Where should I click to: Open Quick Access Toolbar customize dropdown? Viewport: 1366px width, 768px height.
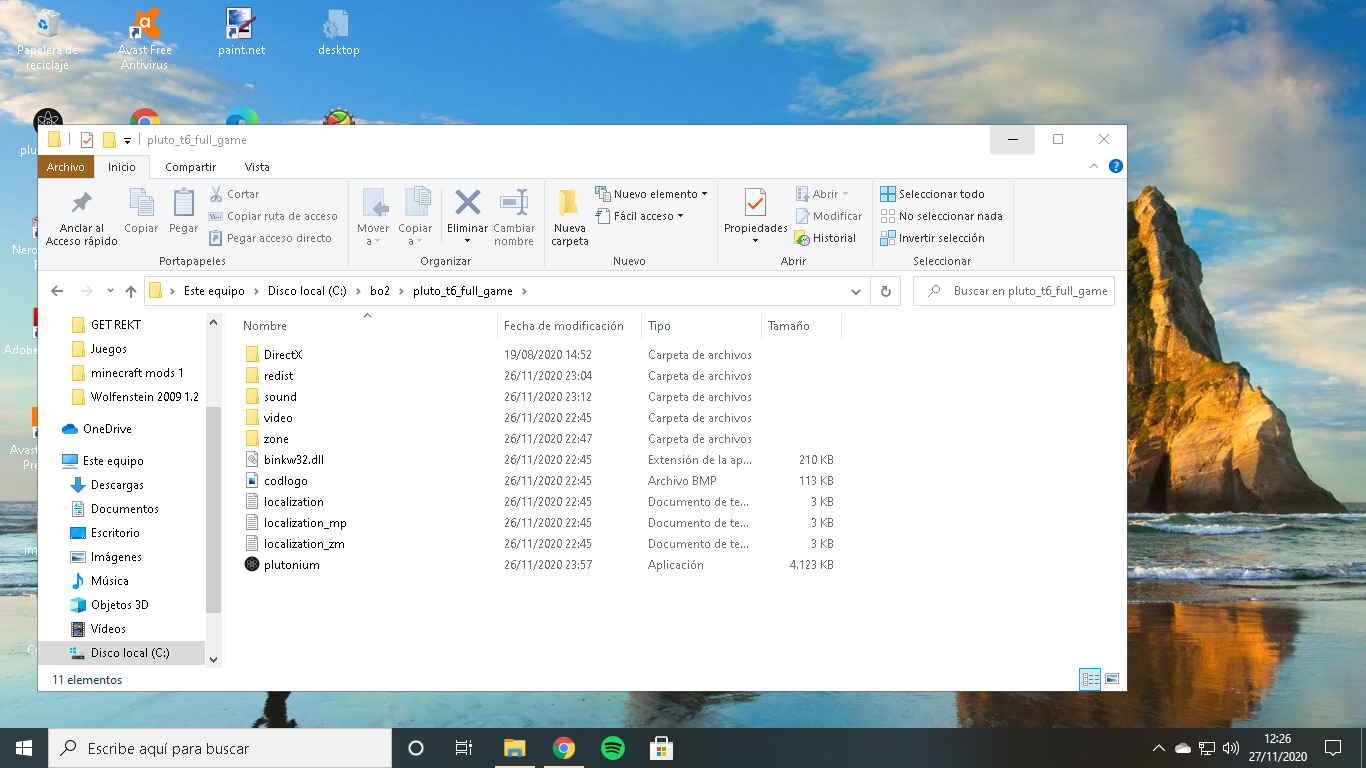tap(128, 140)
